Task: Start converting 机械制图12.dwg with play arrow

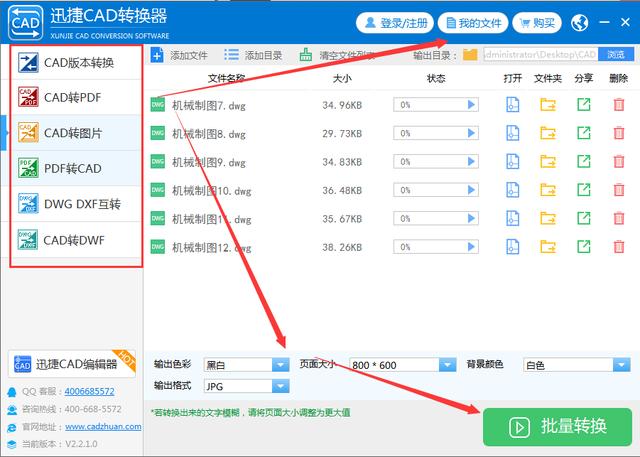Action: point(471,247)
